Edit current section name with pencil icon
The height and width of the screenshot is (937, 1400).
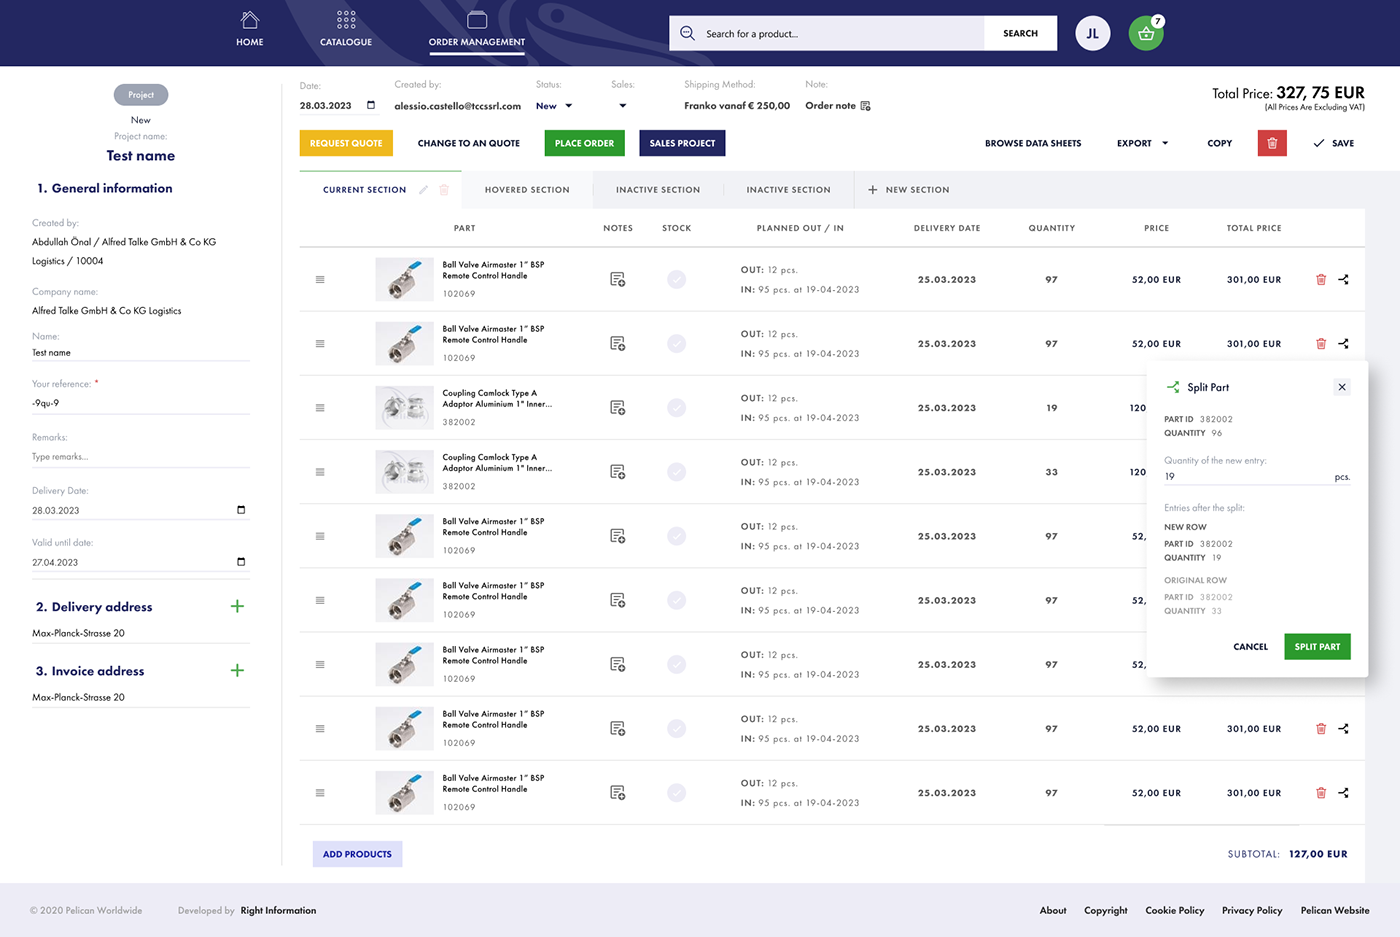pyautogui.click(x=424, y=190)
